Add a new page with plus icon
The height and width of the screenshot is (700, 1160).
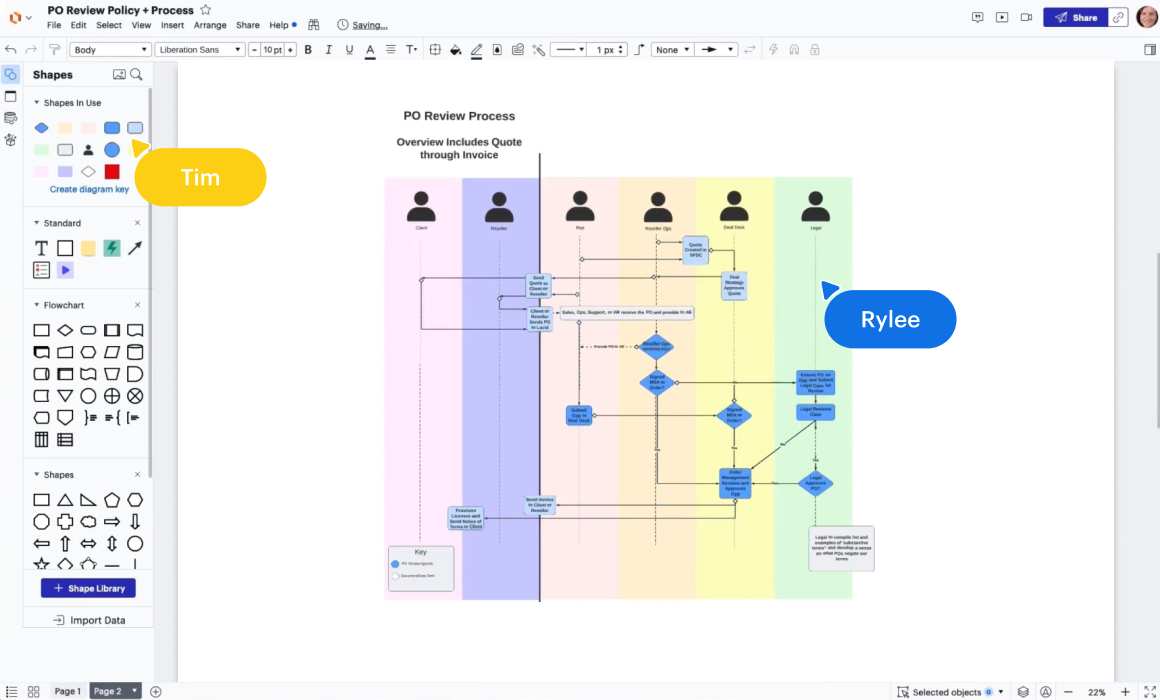click(156, 691)
